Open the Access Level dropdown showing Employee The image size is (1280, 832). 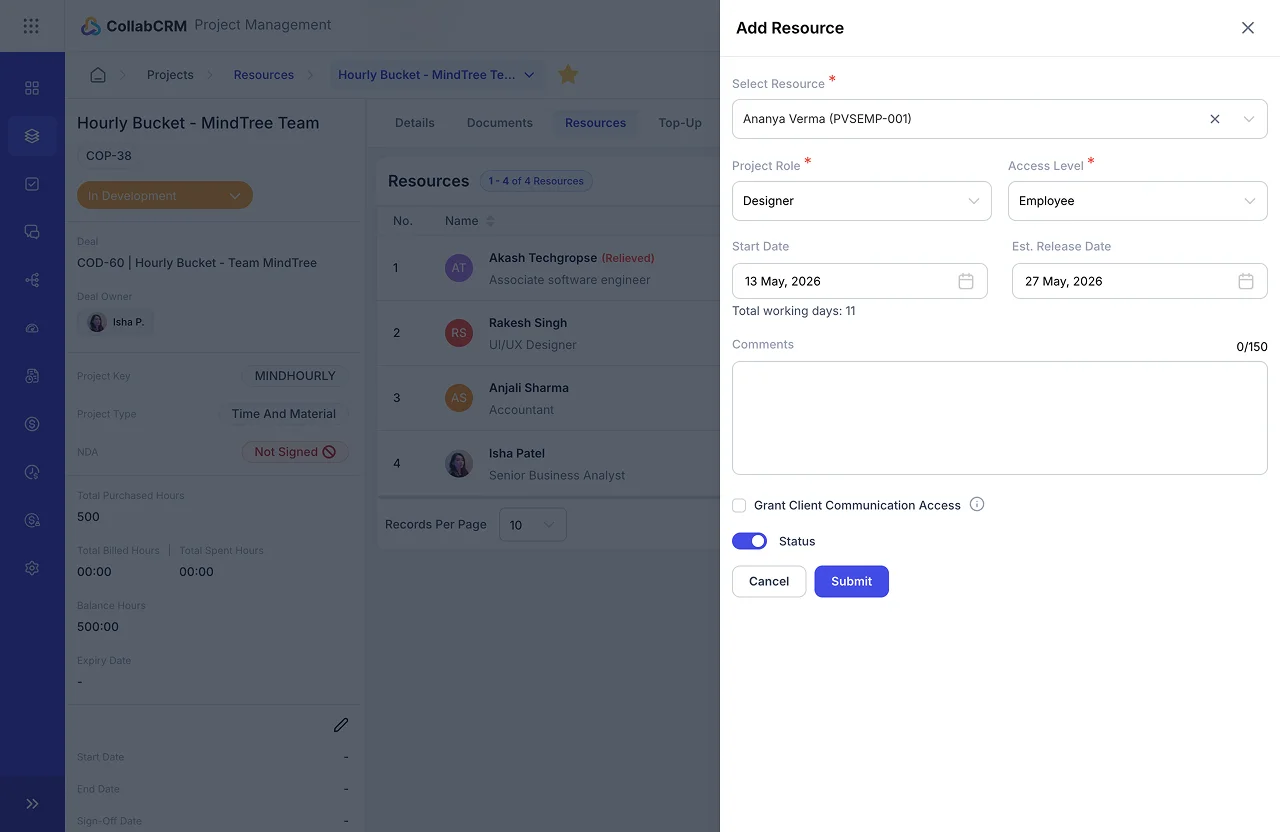click(1138, 201)
